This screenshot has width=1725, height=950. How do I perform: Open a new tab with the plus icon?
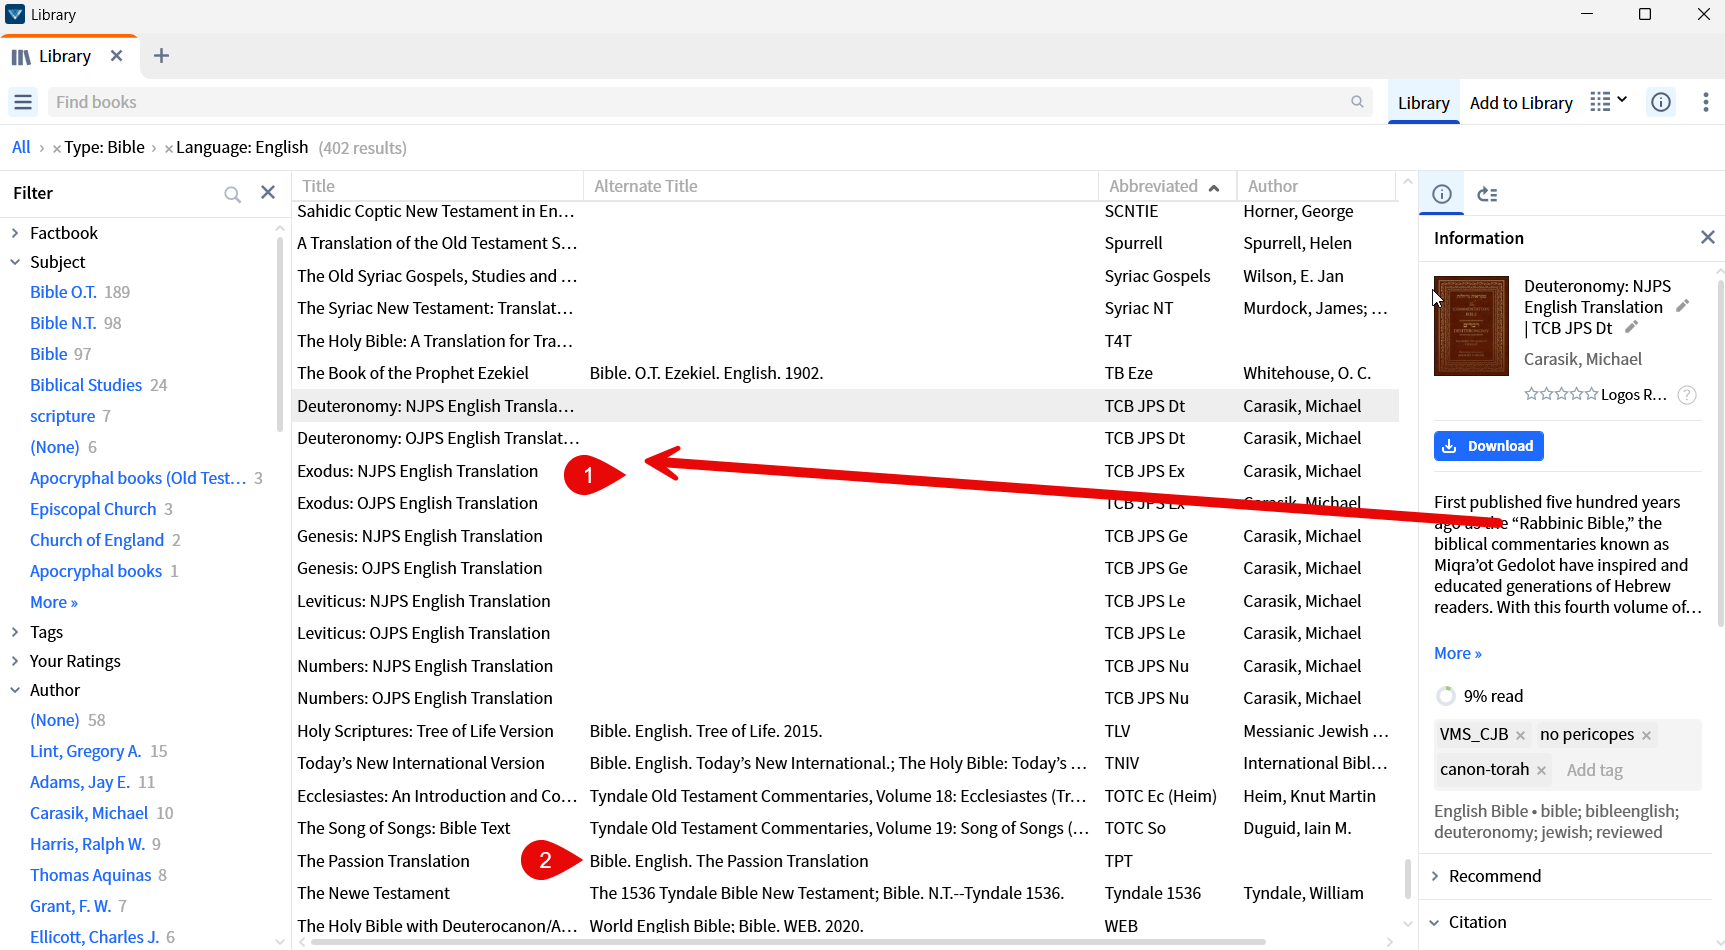(x=161, y=56)
